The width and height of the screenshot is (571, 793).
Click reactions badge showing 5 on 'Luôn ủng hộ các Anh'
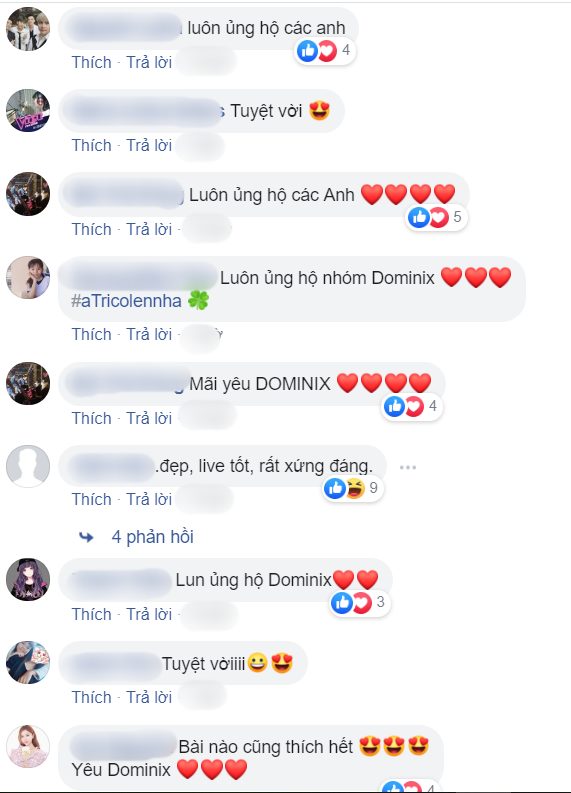(x=436, y=217)
